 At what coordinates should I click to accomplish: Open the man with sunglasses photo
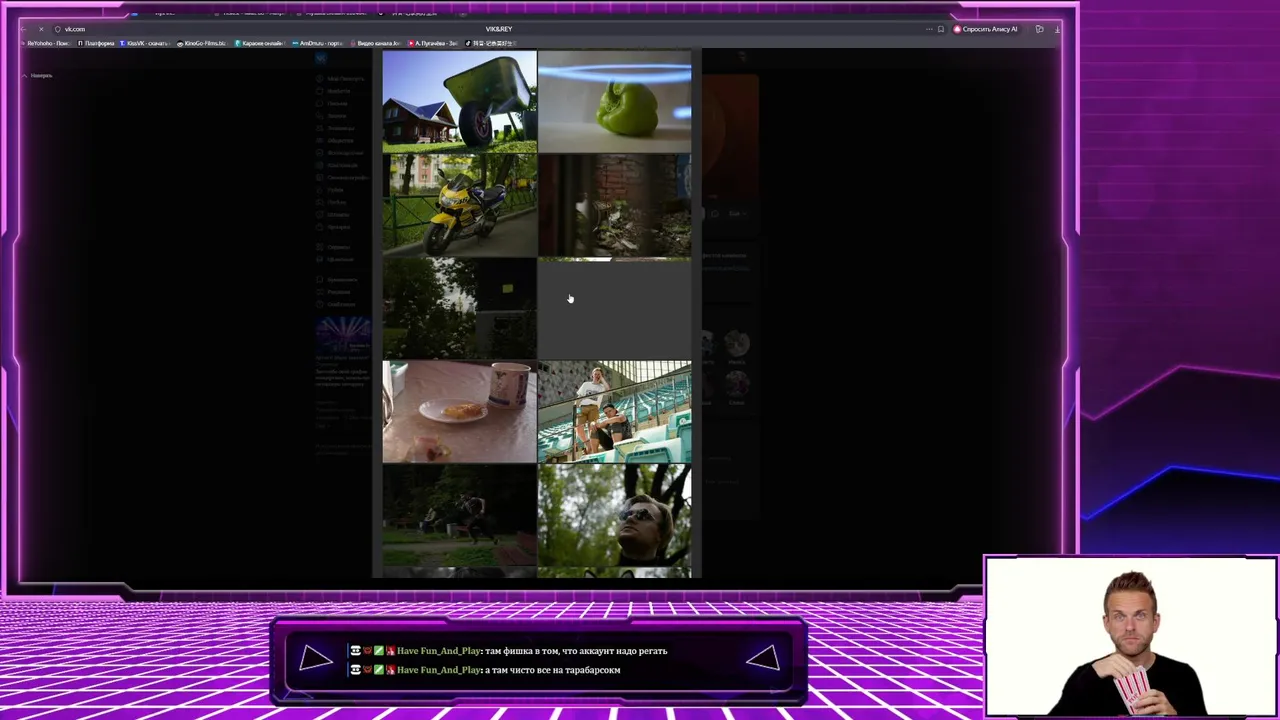pyautogui.click(x=614, y=515)
